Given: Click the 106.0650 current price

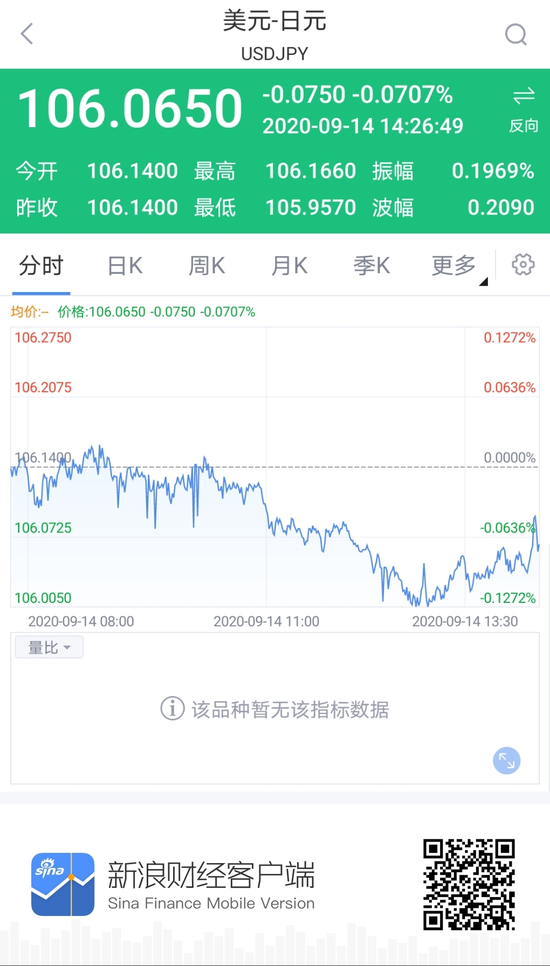Looking at the screenshot, I should (130, 108).
